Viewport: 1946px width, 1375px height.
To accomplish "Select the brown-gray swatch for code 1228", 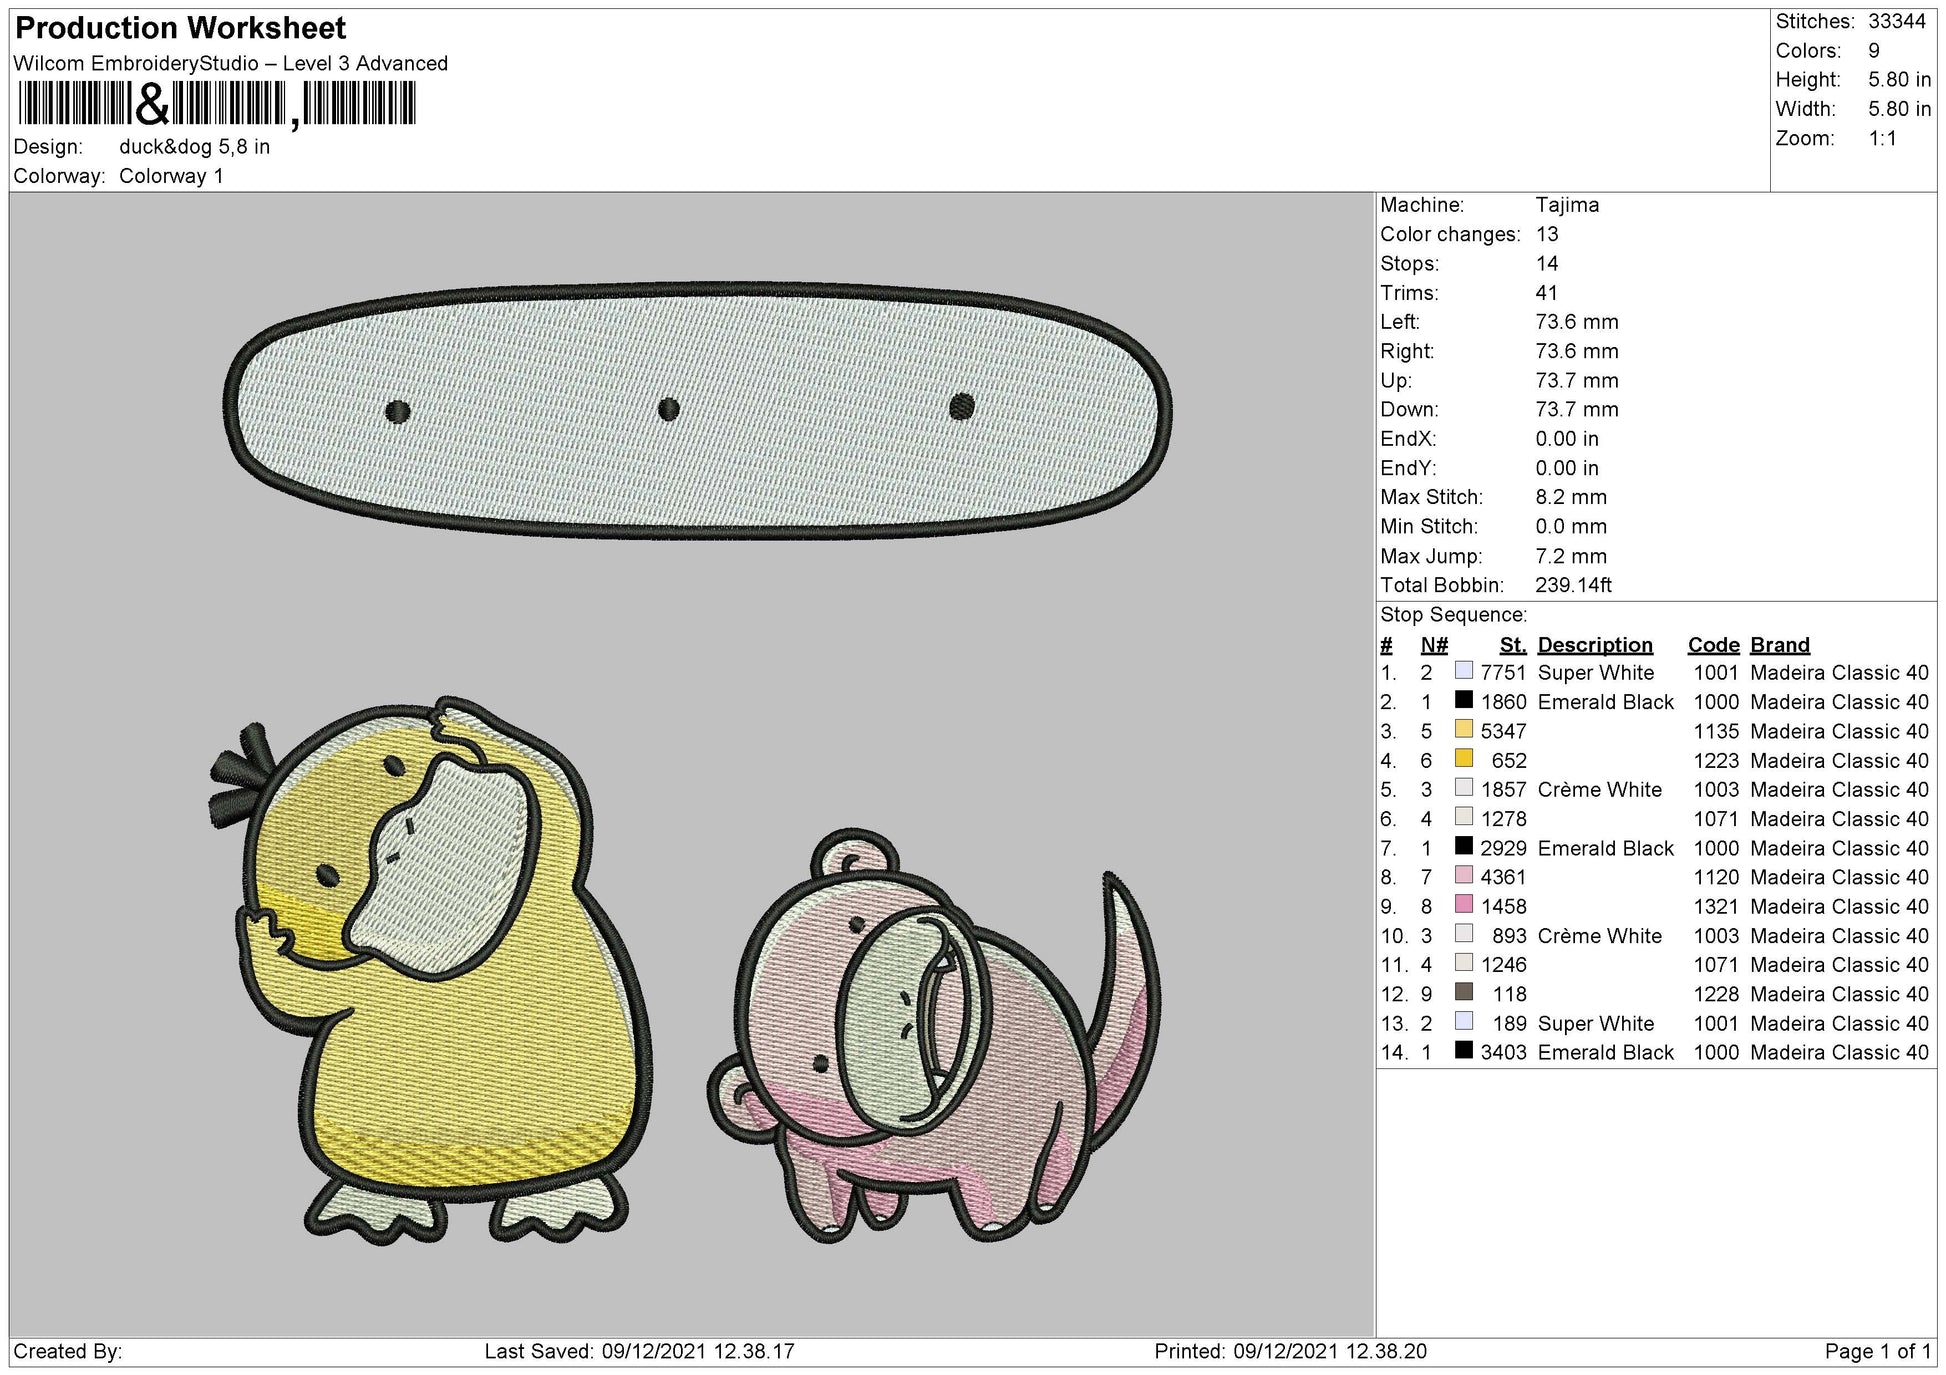I will click(x=1464, y=992).
